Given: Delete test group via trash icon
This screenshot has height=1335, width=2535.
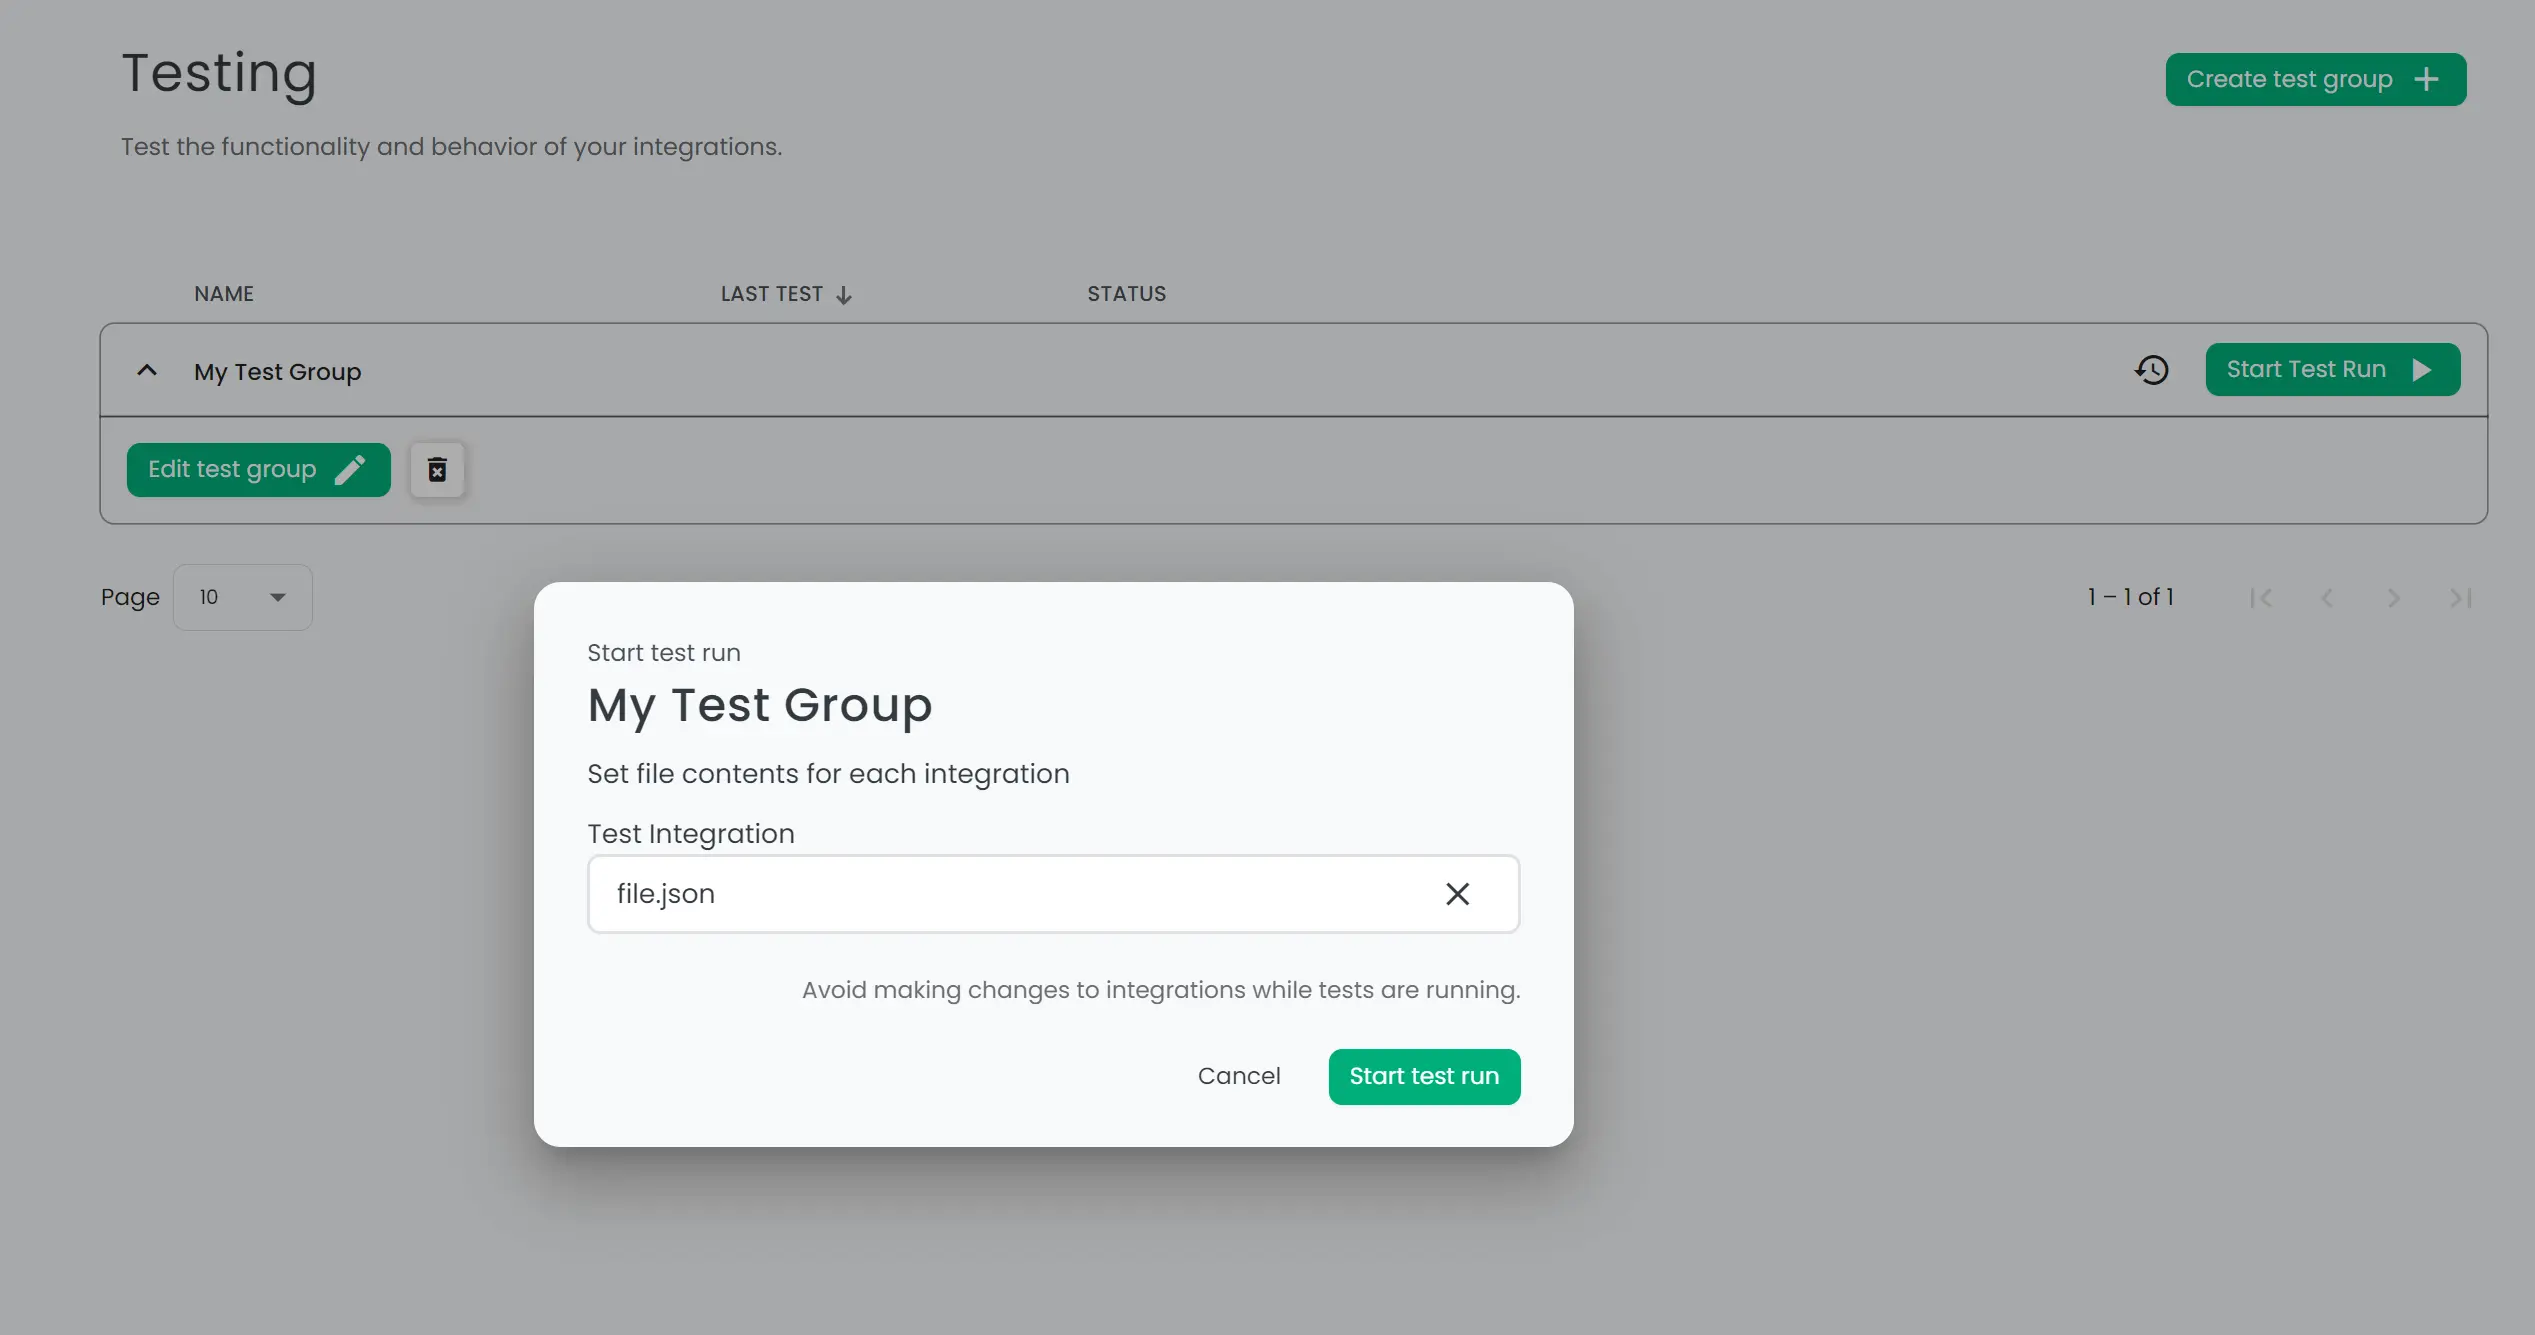Looking at the screenshot, I should 437,469.
